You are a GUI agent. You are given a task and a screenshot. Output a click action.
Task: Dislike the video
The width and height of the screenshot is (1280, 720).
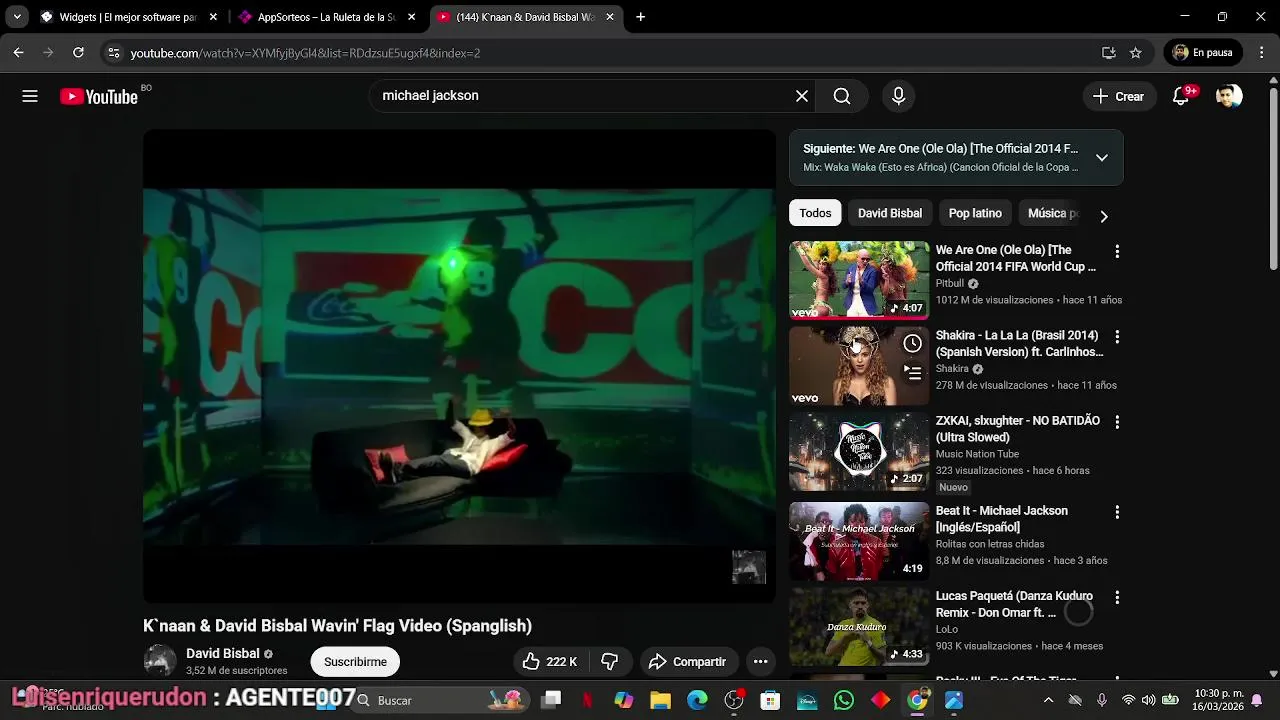(610, 662)
